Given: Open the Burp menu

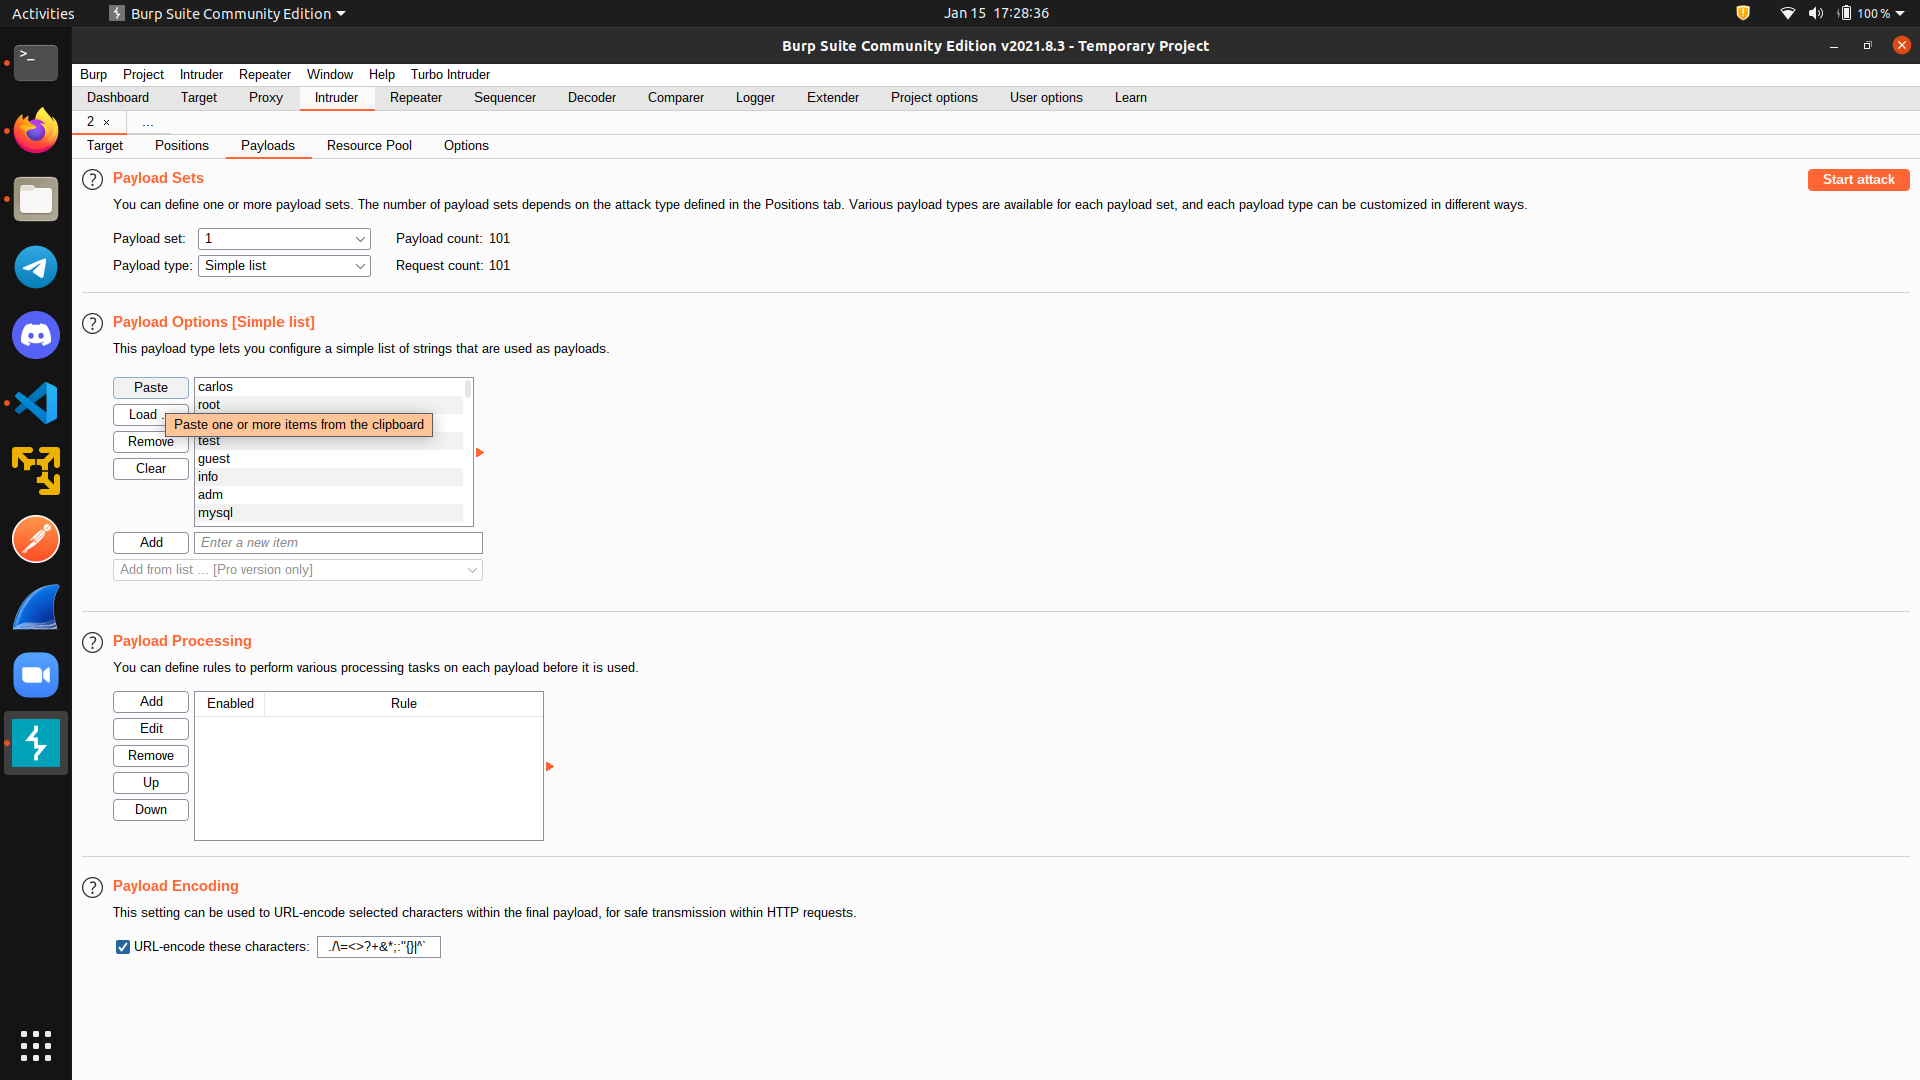Looking at the screenshot, I should pos(93,75).
